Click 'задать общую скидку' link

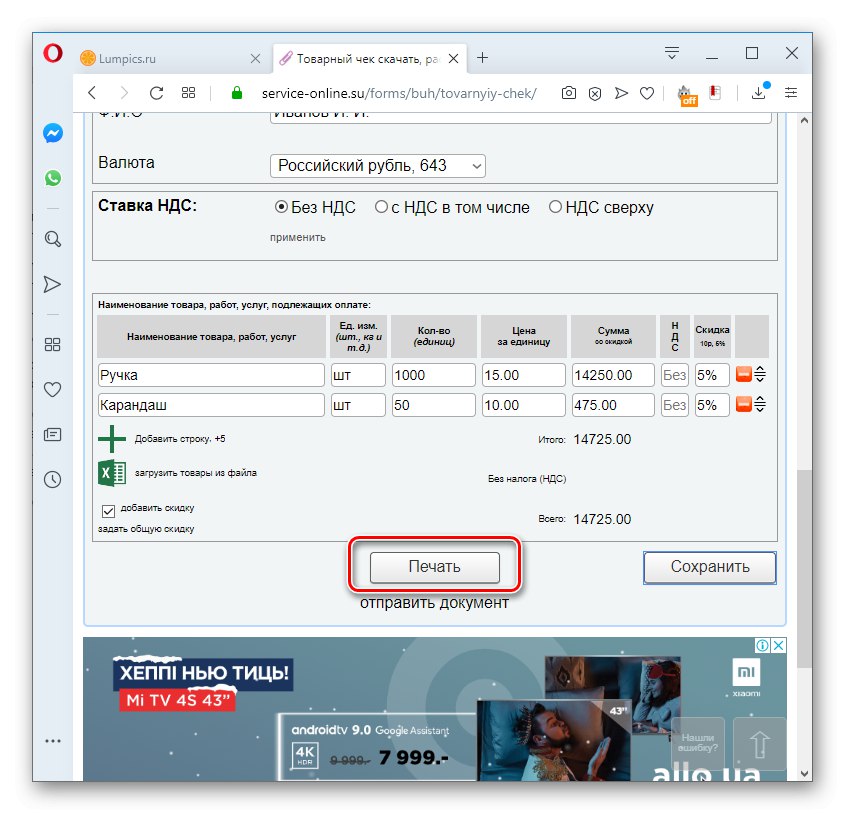(146, 529)
